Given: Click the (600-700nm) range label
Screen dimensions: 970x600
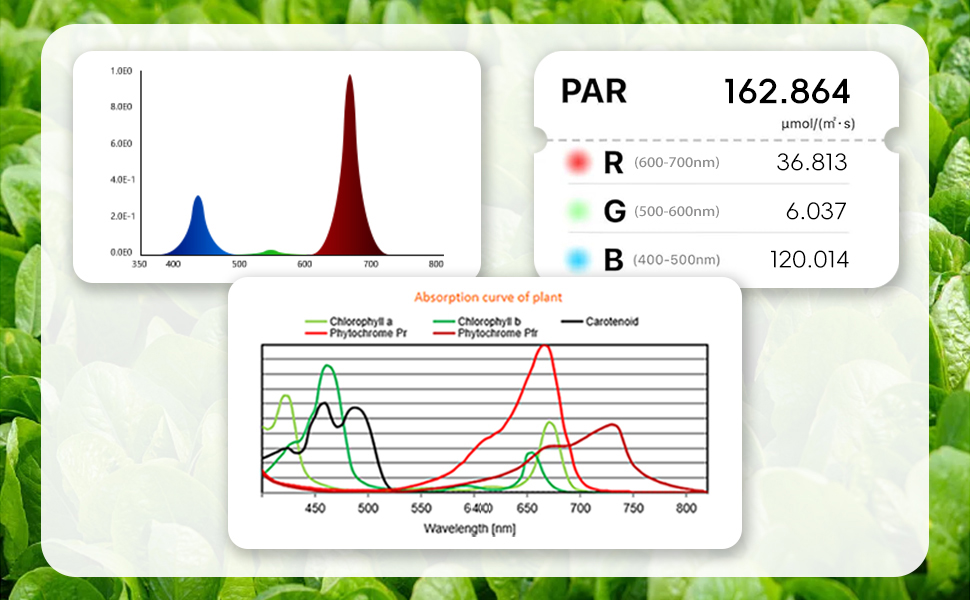Looking at the screenshot, I should coord(677,163).
